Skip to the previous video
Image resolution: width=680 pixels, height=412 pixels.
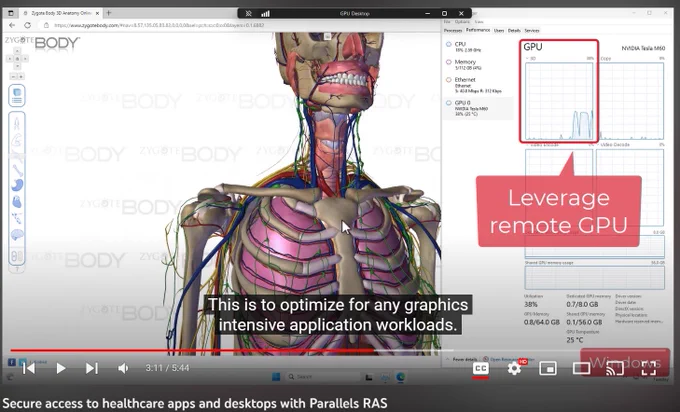(x=29, y=368)
